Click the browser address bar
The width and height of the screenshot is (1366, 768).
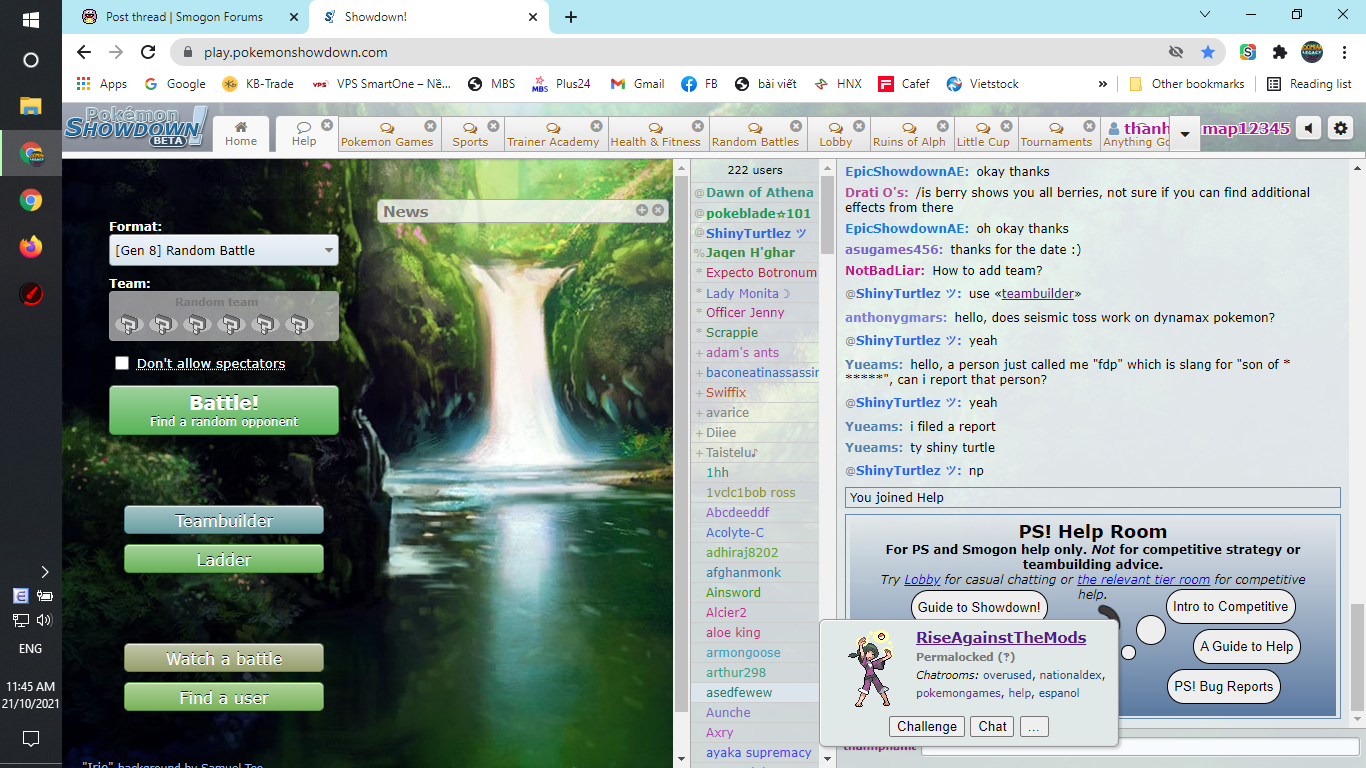tap(670, 52)
